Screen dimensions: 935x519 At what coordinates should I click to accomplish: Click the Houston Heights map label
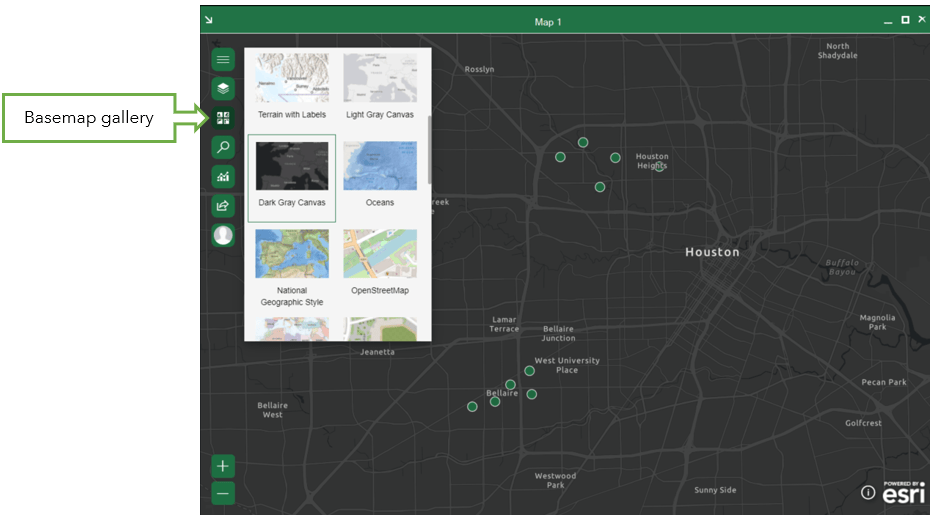coord(652,161)
